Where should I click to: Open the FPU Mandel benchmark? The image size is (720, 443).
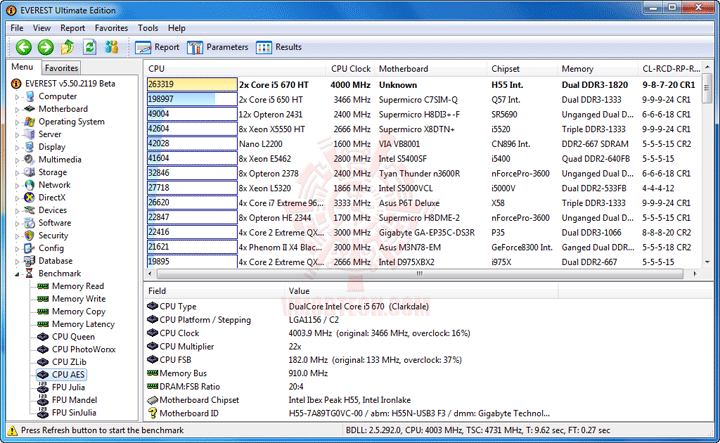coord(68,400)
